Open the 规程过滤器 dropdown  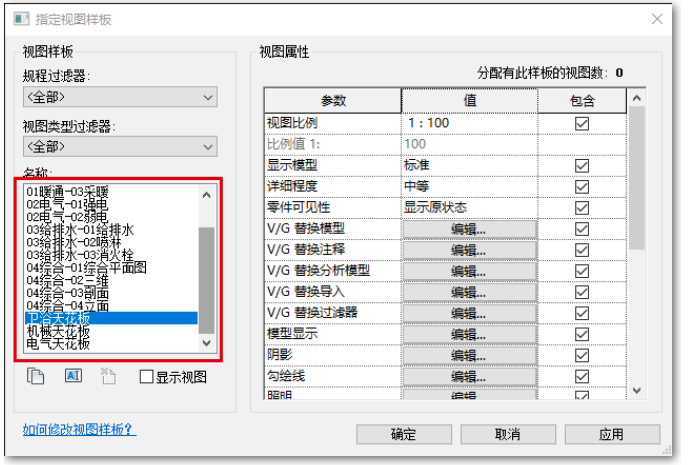(120, 97)
